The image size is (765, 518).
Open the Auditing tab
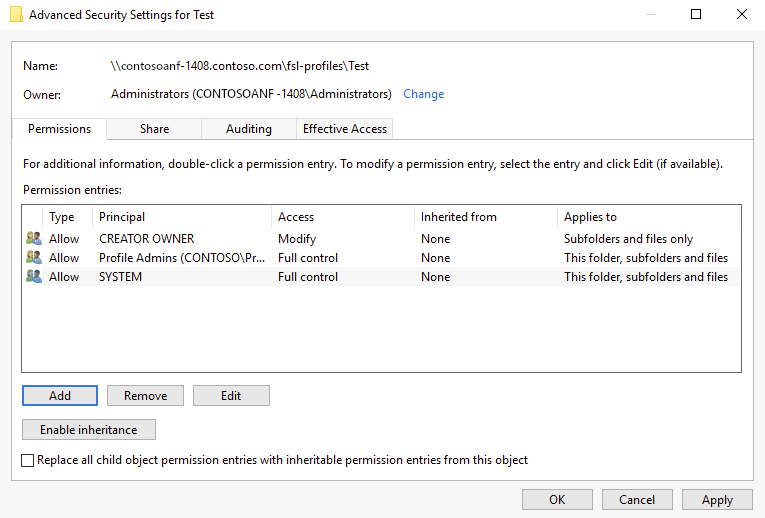(249, 129)
